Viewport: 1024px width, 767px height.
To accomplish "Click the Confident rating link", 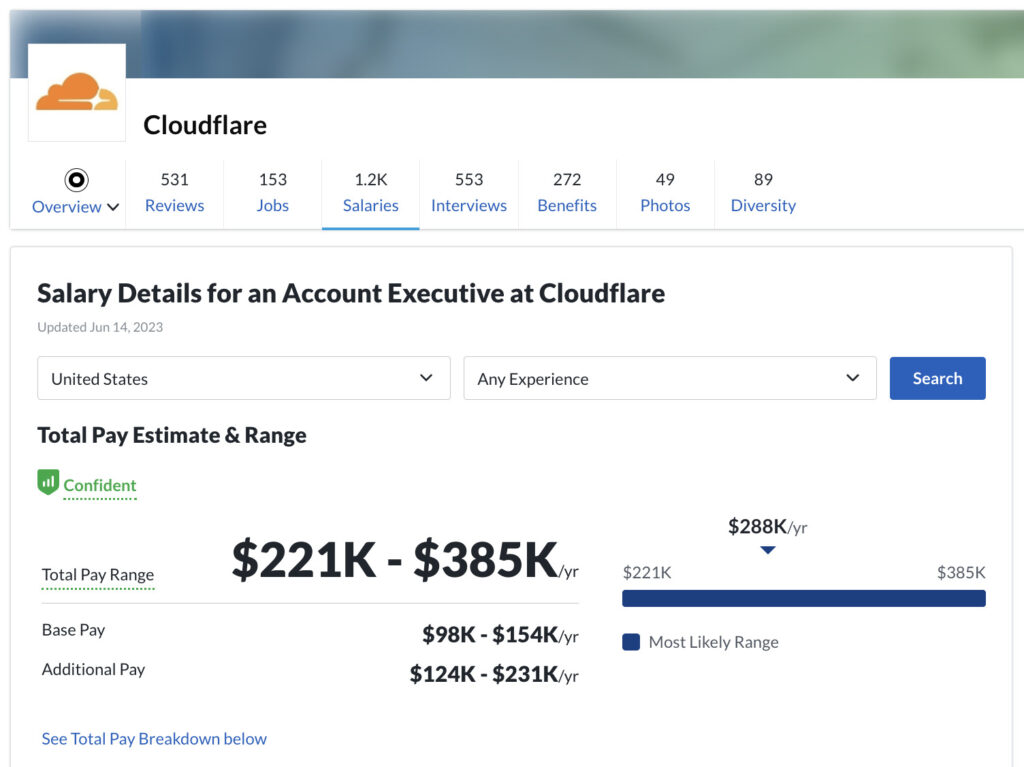I will pos(100,485).
